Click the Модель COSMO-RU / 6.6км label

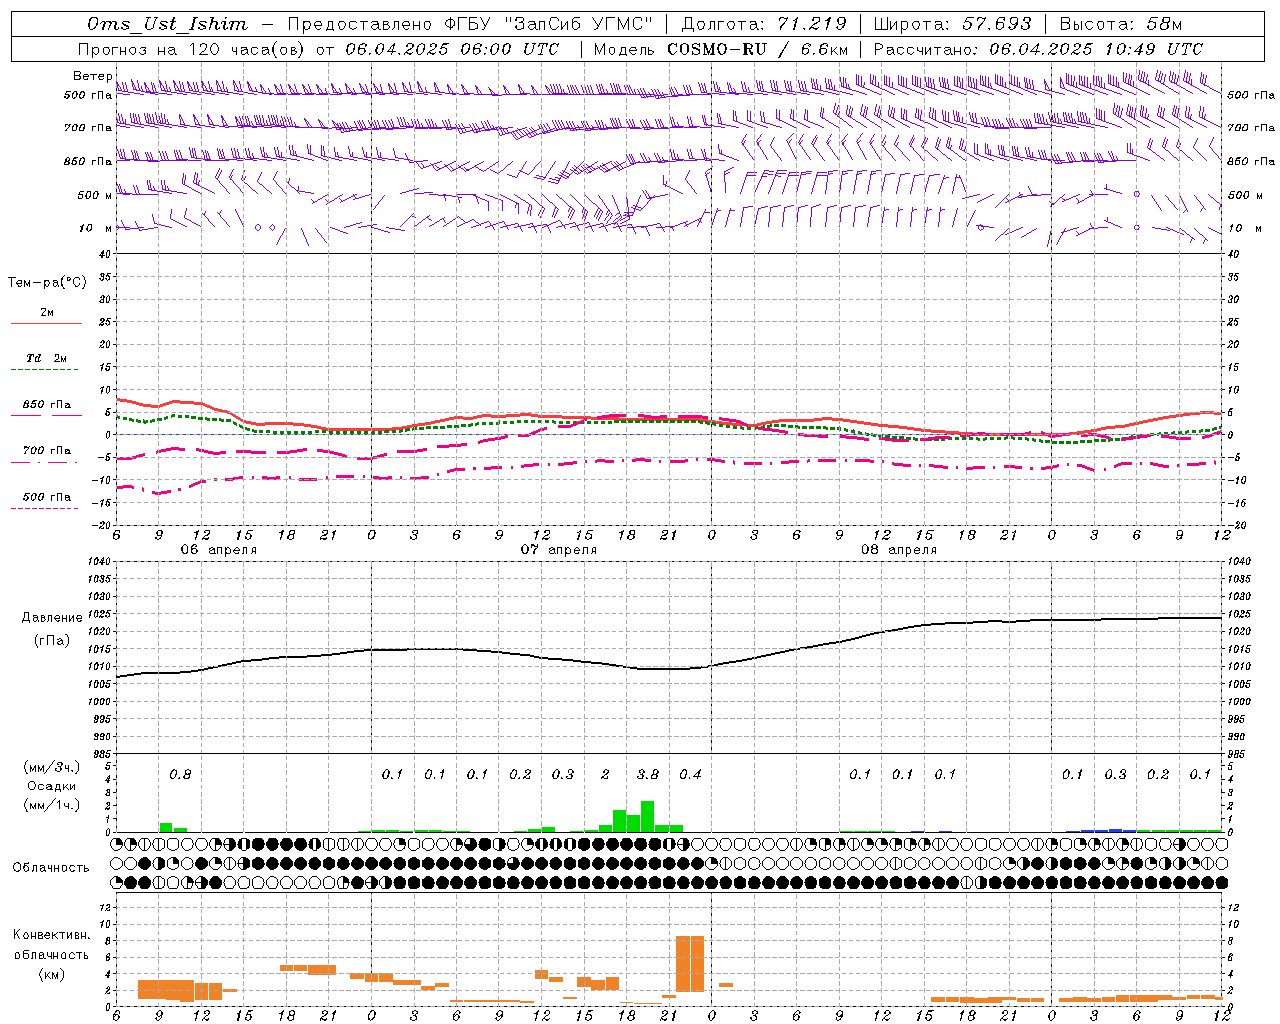click(721, 49)
